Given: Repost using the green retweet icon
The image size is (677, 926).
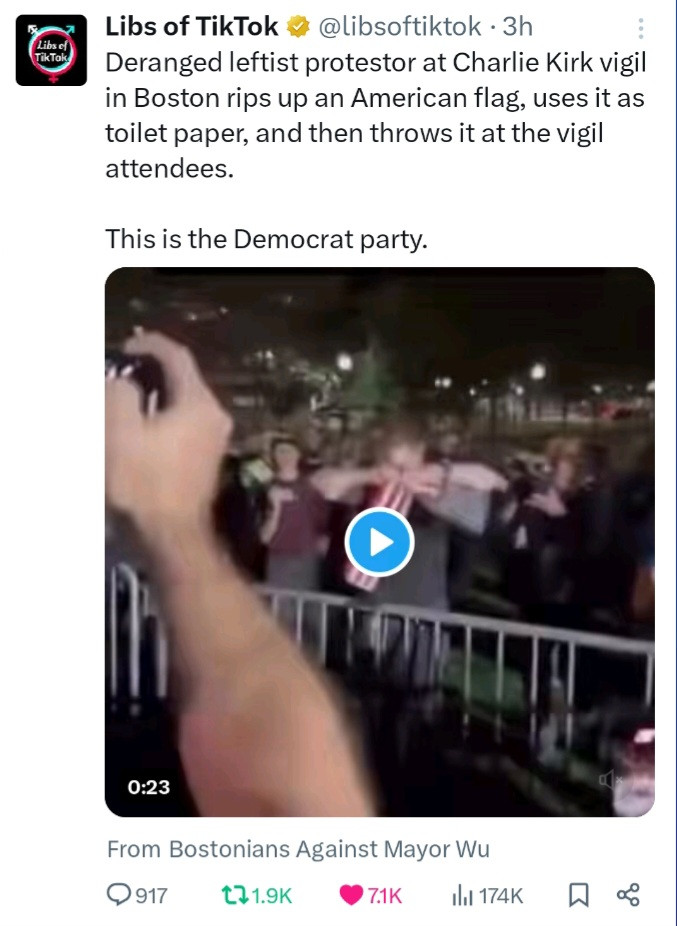Looking at the screenshot, I should pos(234,895).
